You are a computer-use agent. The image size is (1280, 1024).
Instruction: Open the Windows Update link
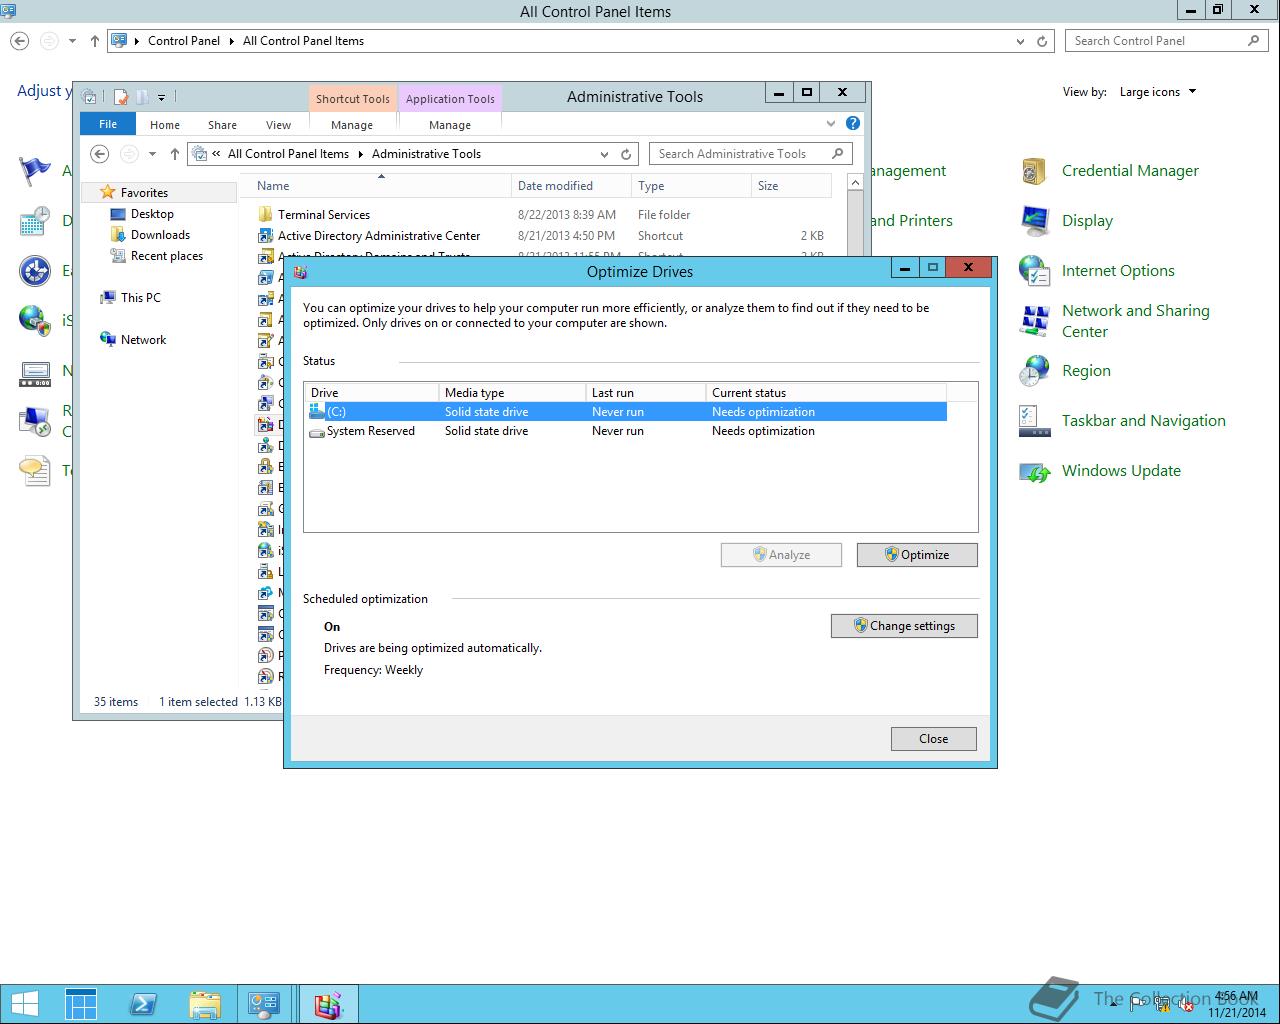(1121, 471)
